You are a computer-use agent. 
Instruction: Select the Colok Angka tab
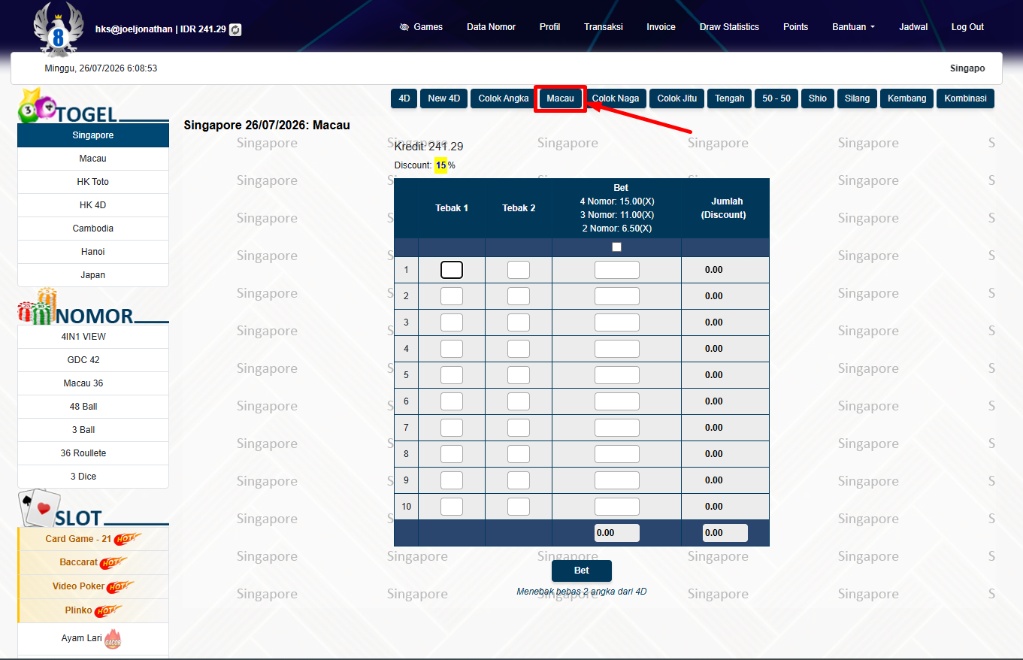tap(503, 98)
